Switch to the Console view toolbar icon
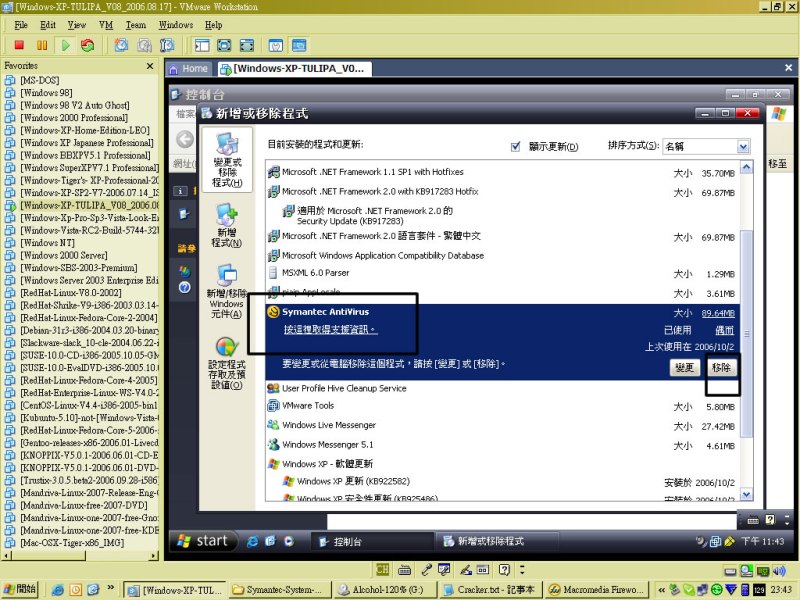This screenshot has height=600, width=800. tap(299, 45)
